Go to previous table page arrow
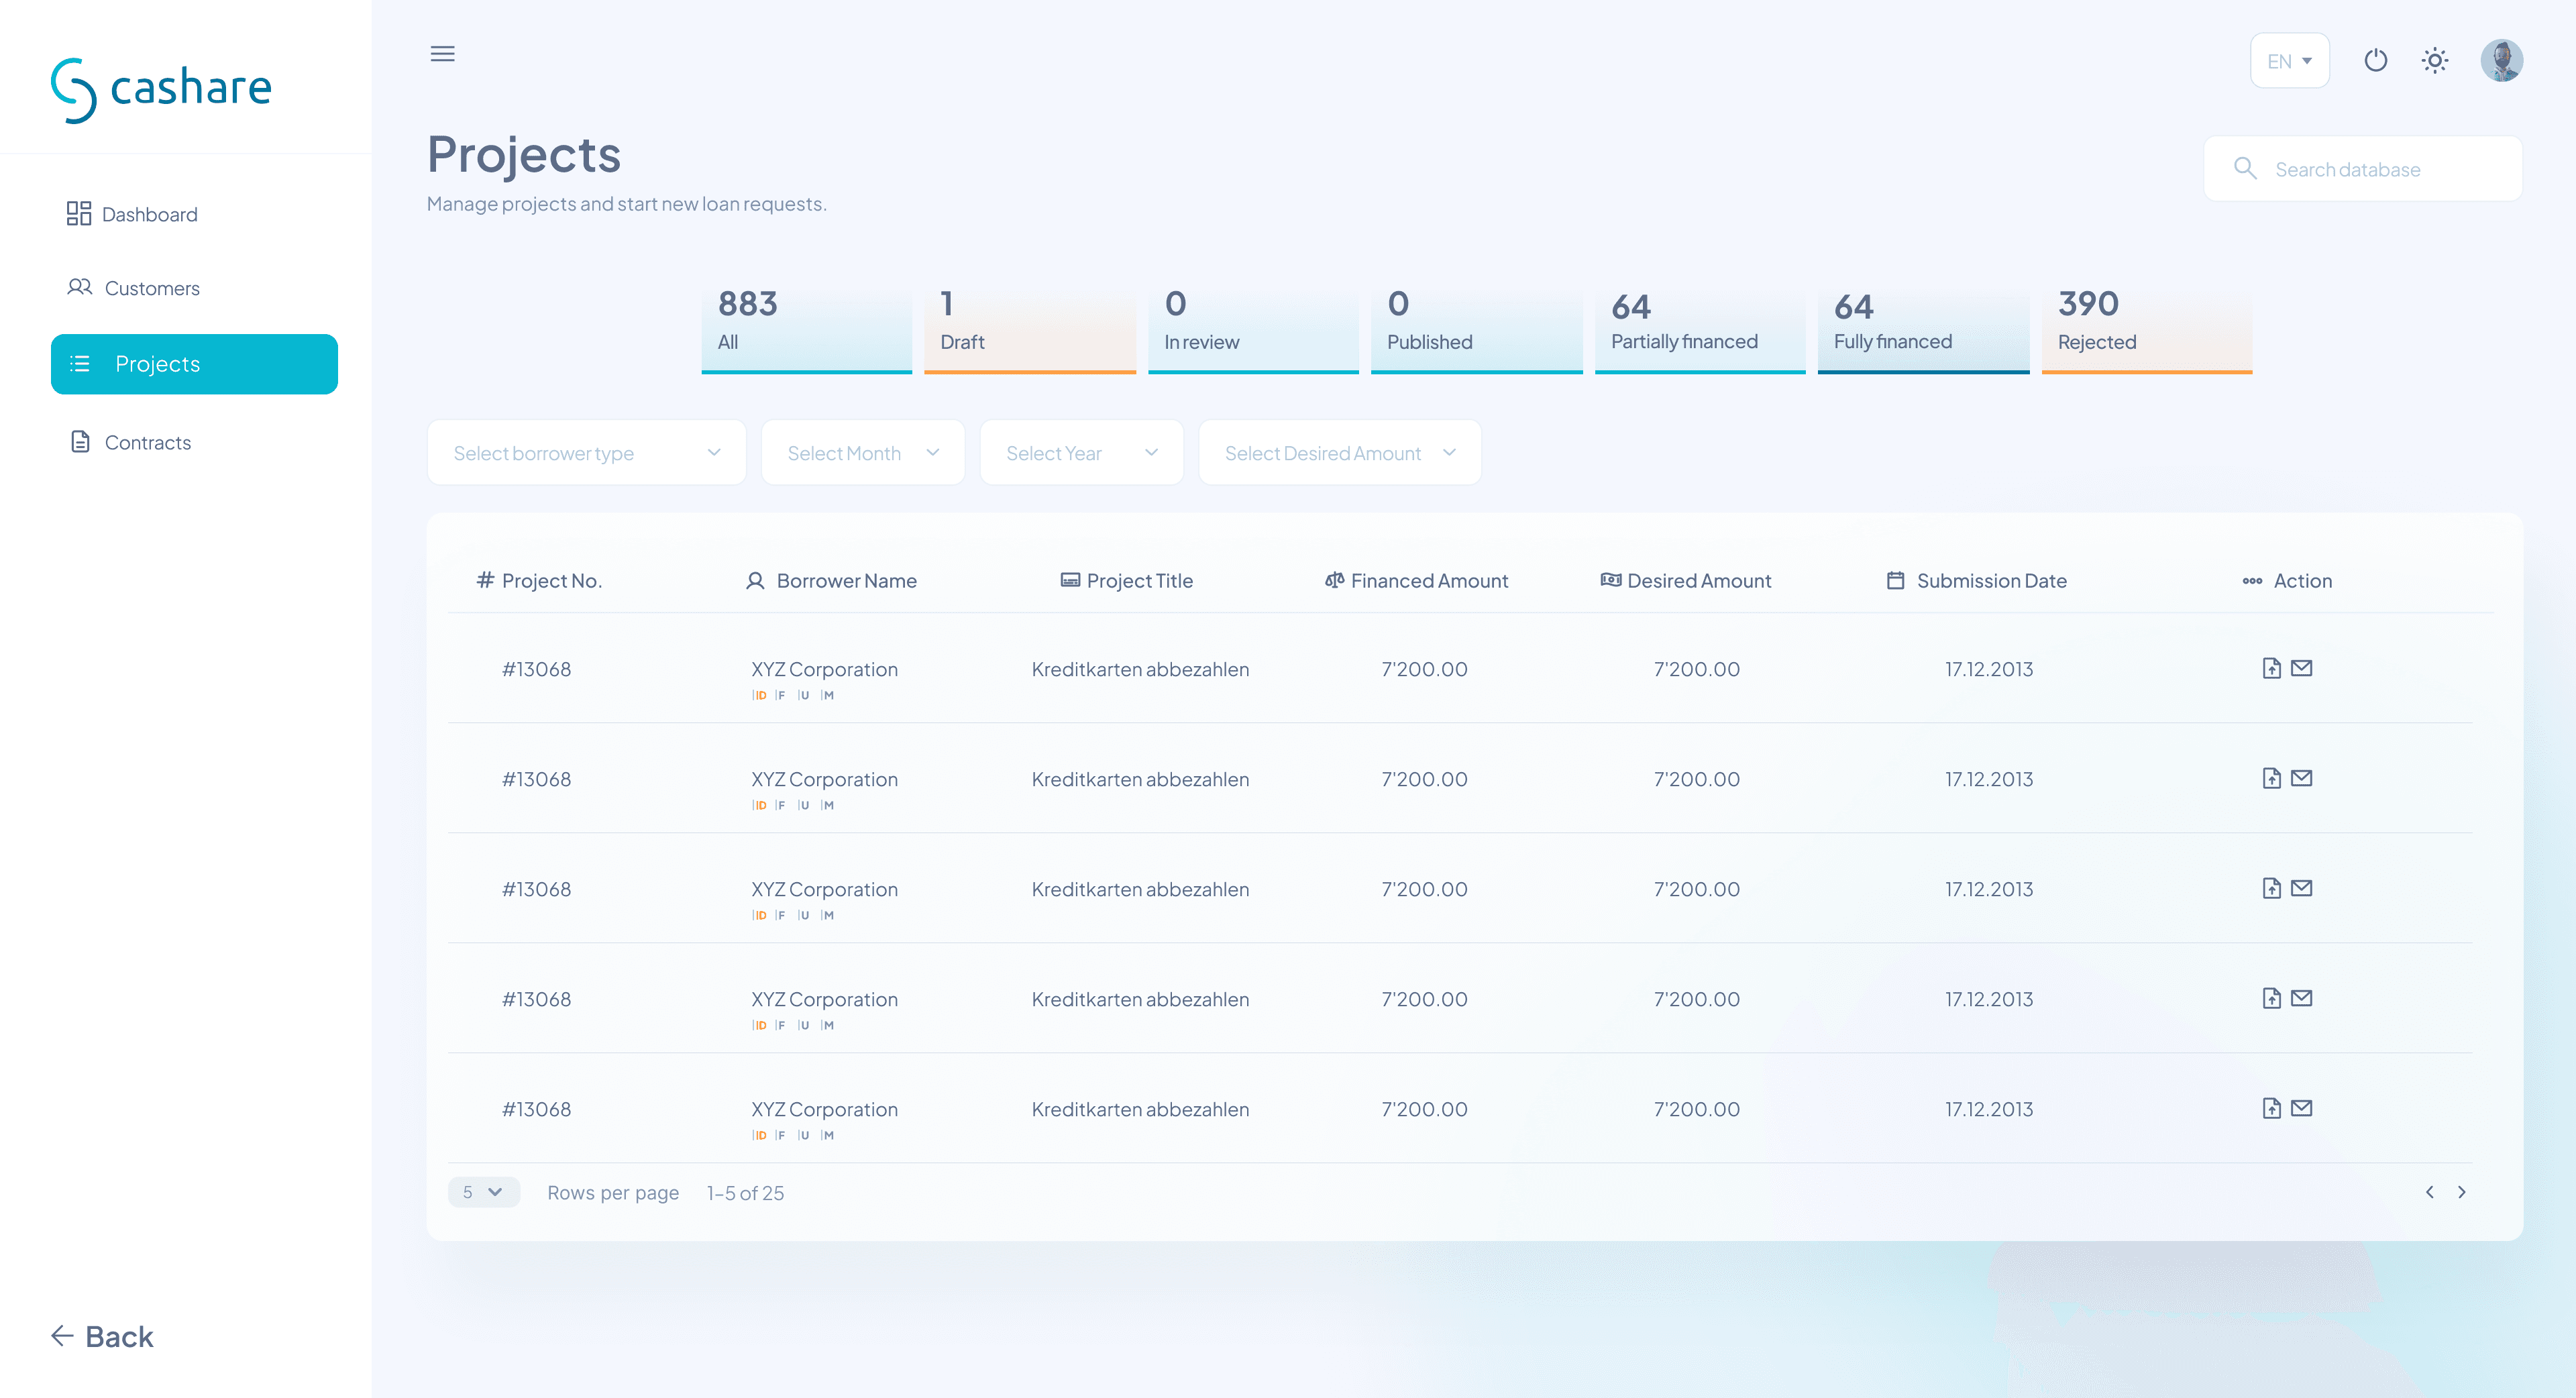 pos(2430,1192)
